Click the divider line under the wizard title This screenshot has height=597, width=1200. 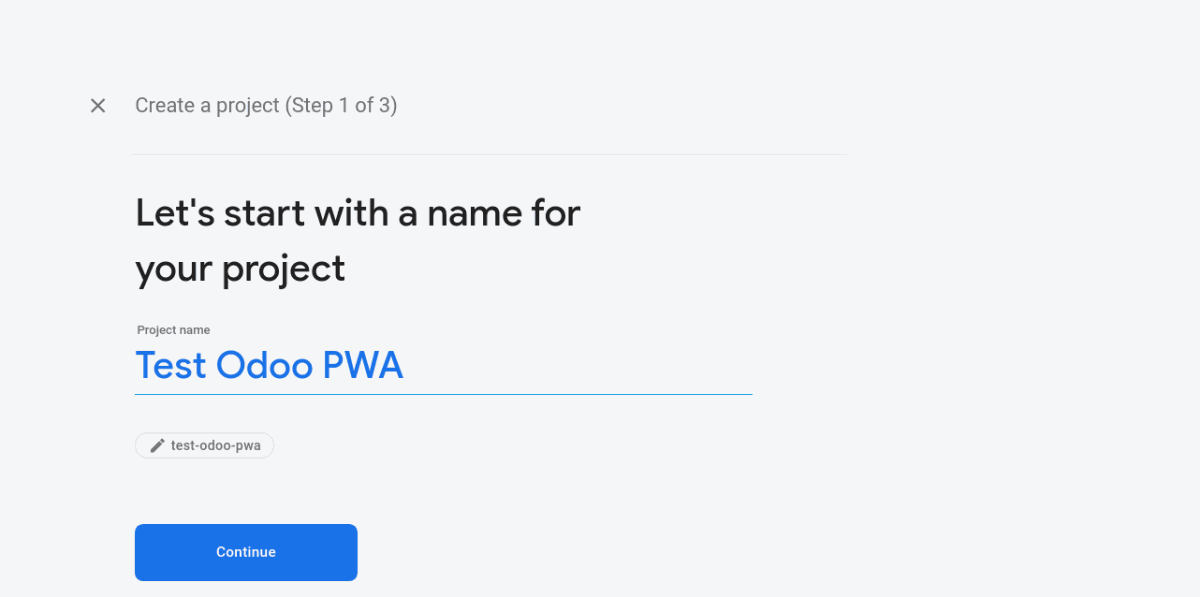click(x=489, y=155)
